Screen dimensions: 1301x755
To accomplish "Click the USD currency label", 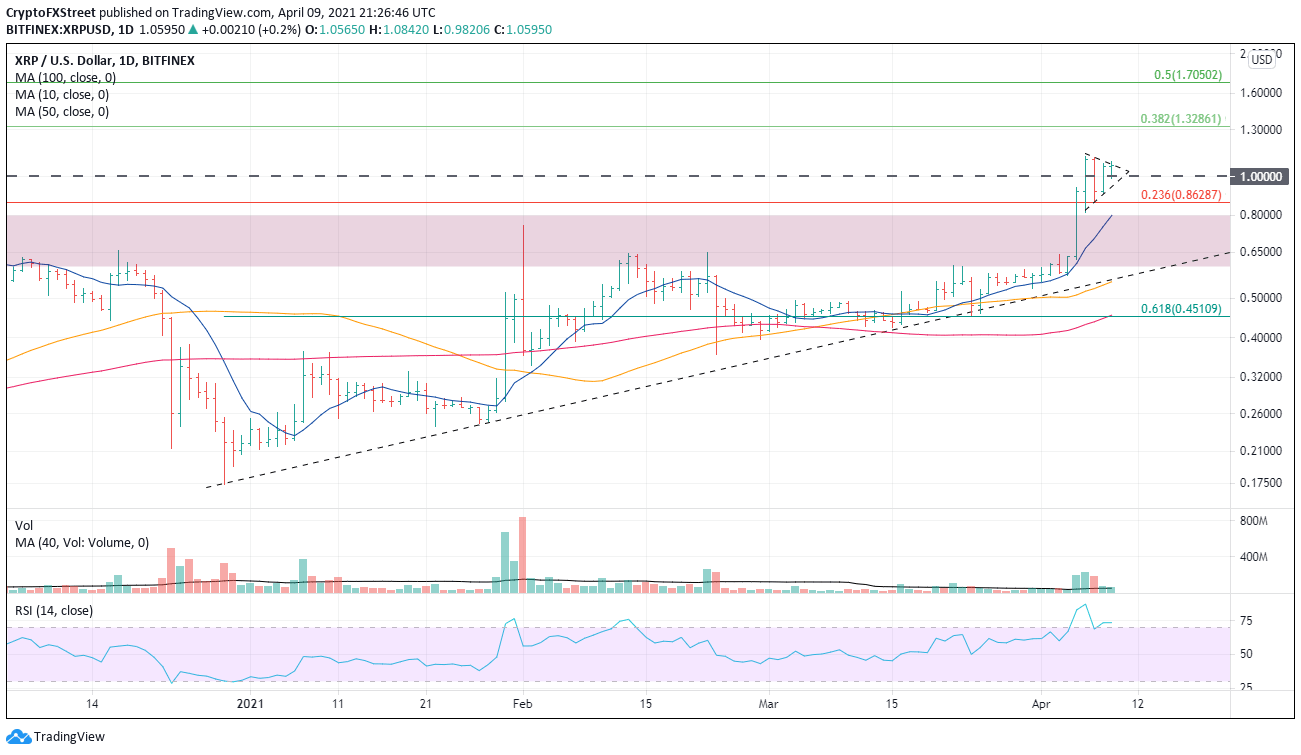I will (1263, 60).
